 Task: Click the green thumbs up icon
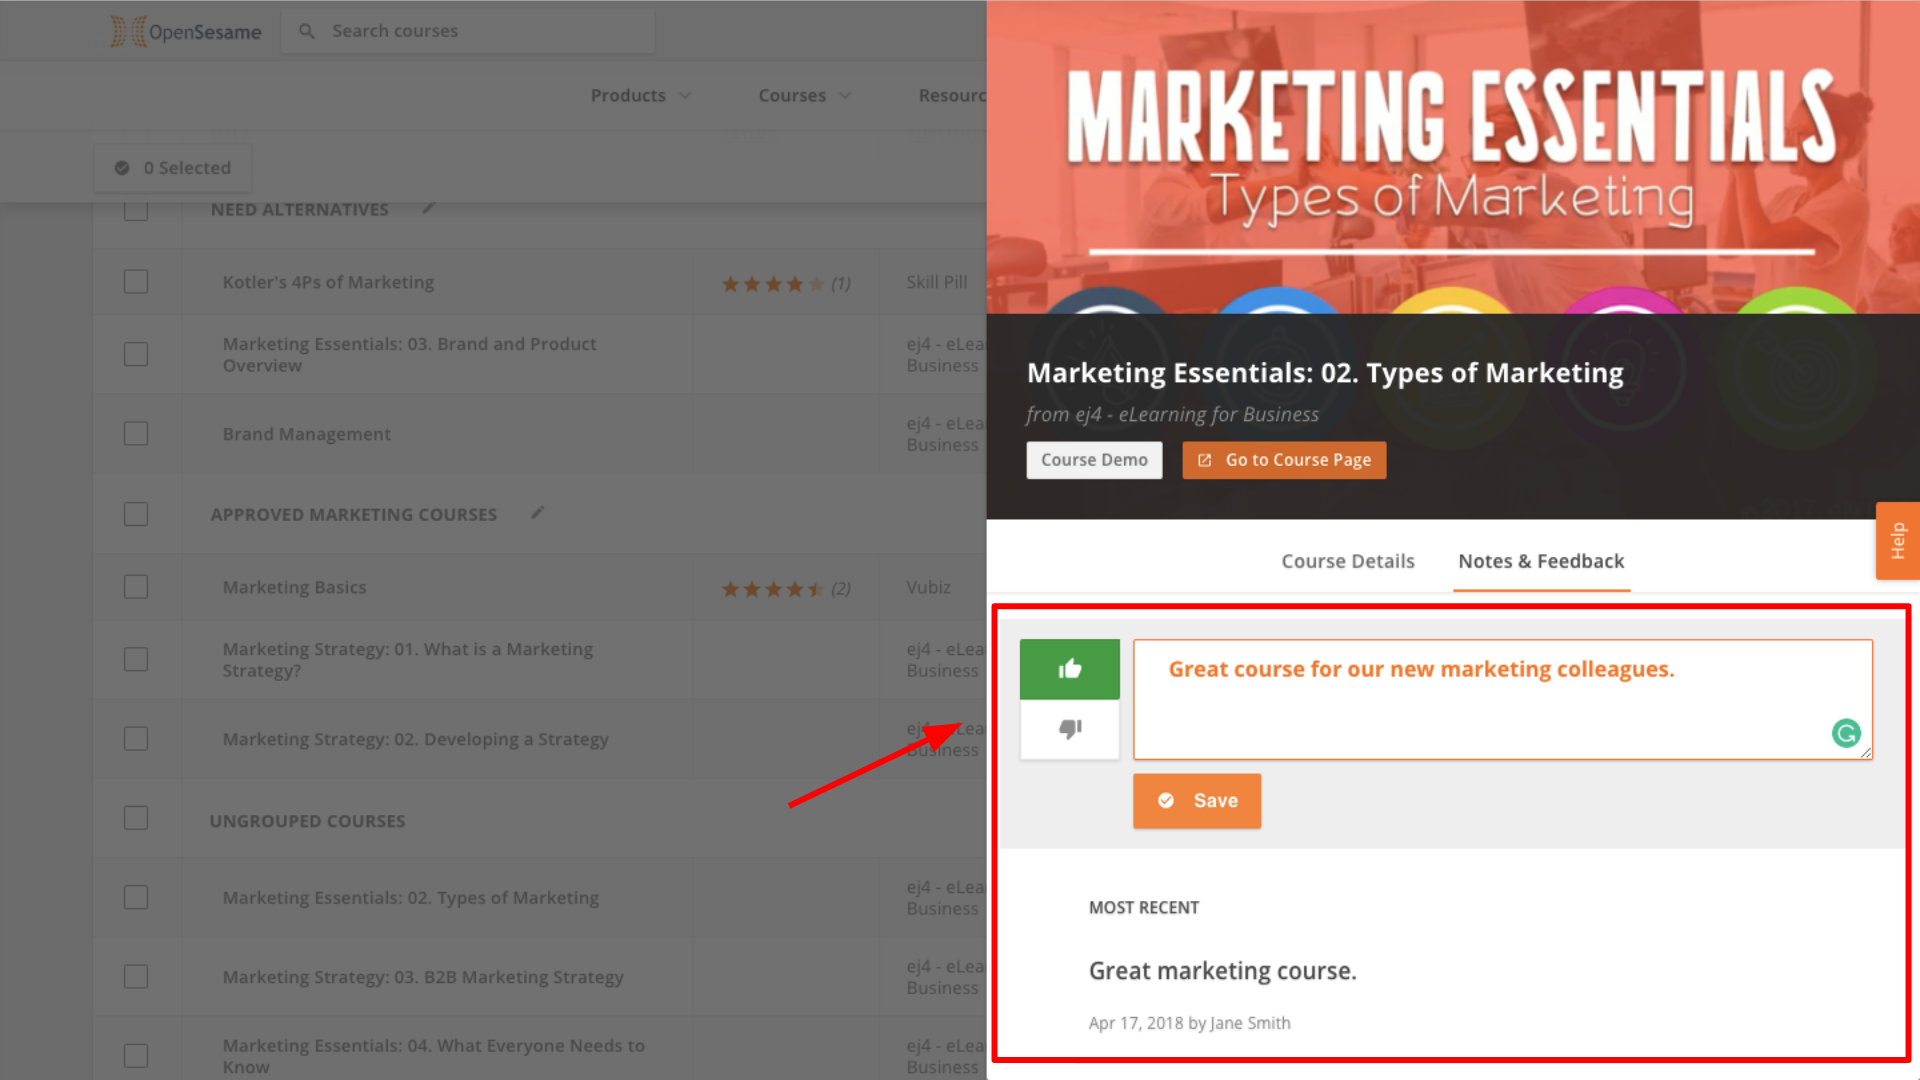(1069, 669)
